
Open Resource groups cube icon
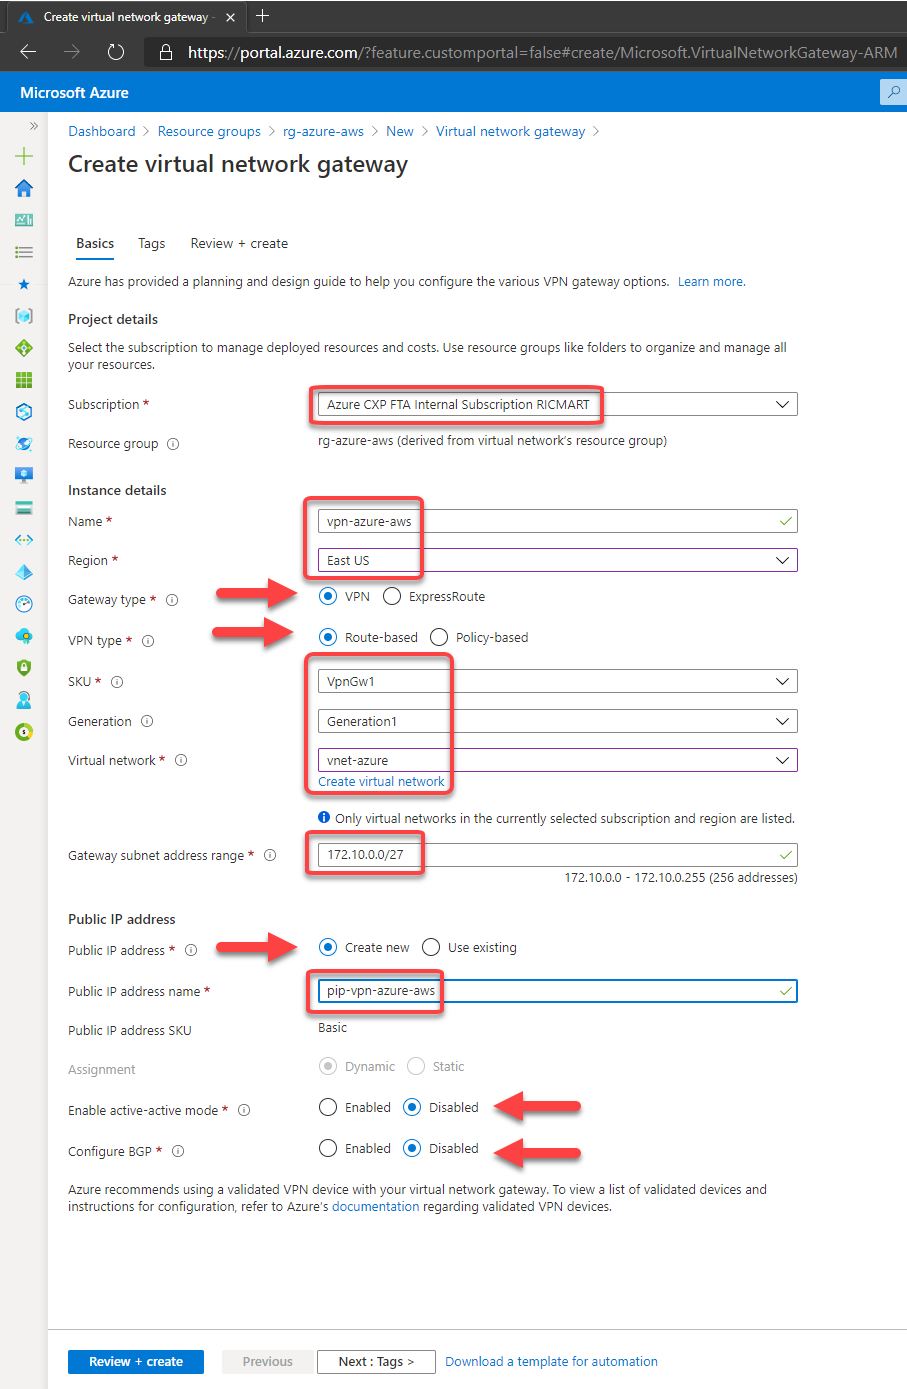[24, 316]
